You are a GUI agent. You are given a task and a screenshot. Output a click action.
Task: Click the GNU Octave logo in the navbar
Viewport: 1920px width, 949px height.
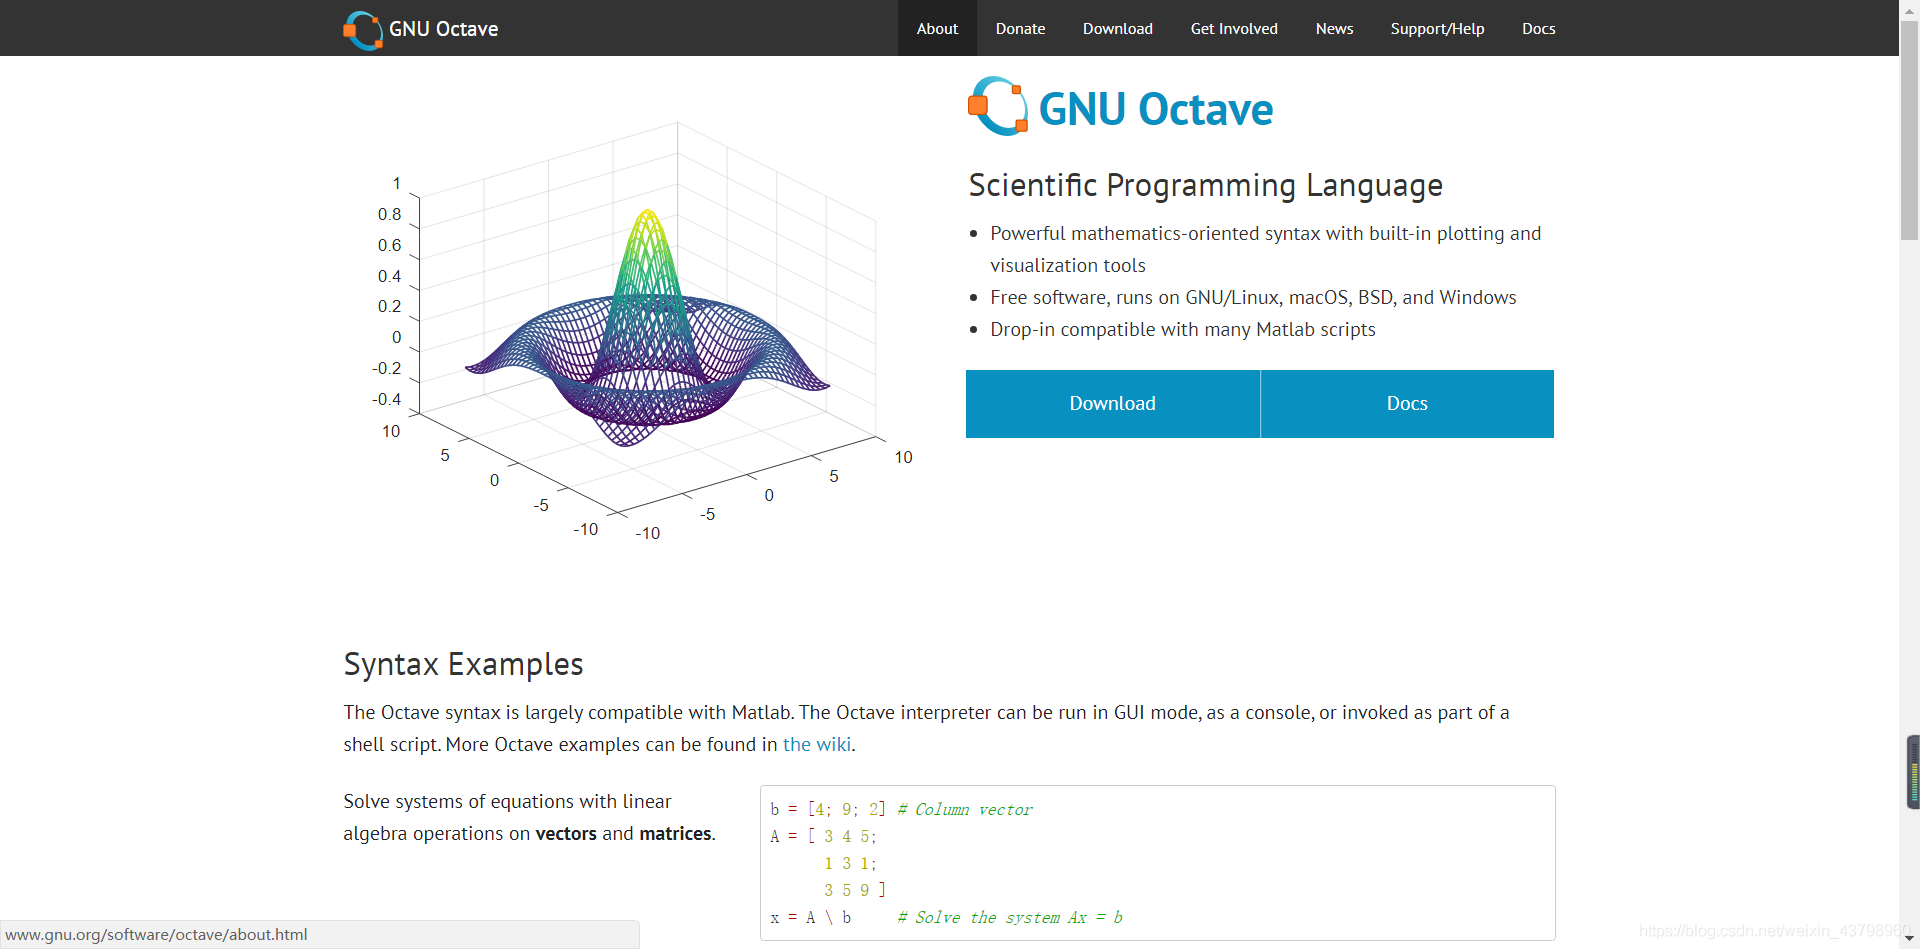[420, 29]
